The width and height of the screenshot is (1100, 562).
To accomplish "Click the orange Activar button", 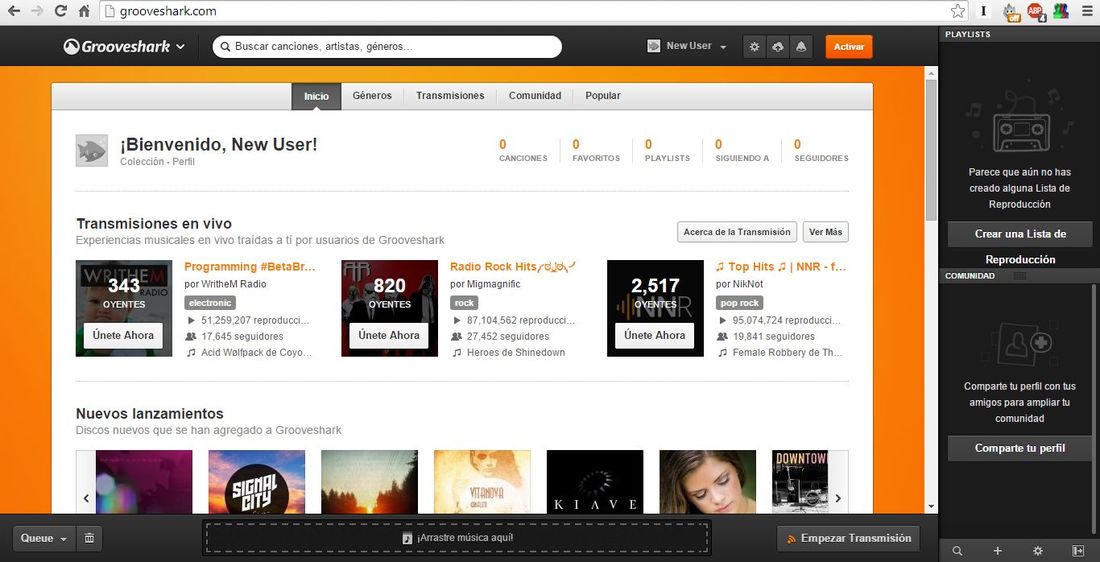I will coord(849,46).
